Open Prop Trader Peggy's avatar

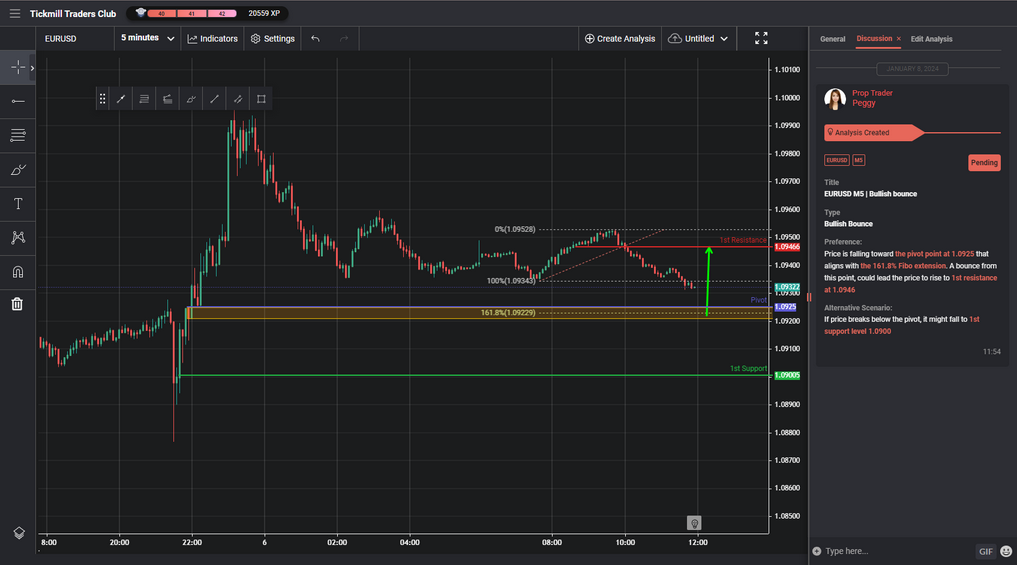coord(835,99)
